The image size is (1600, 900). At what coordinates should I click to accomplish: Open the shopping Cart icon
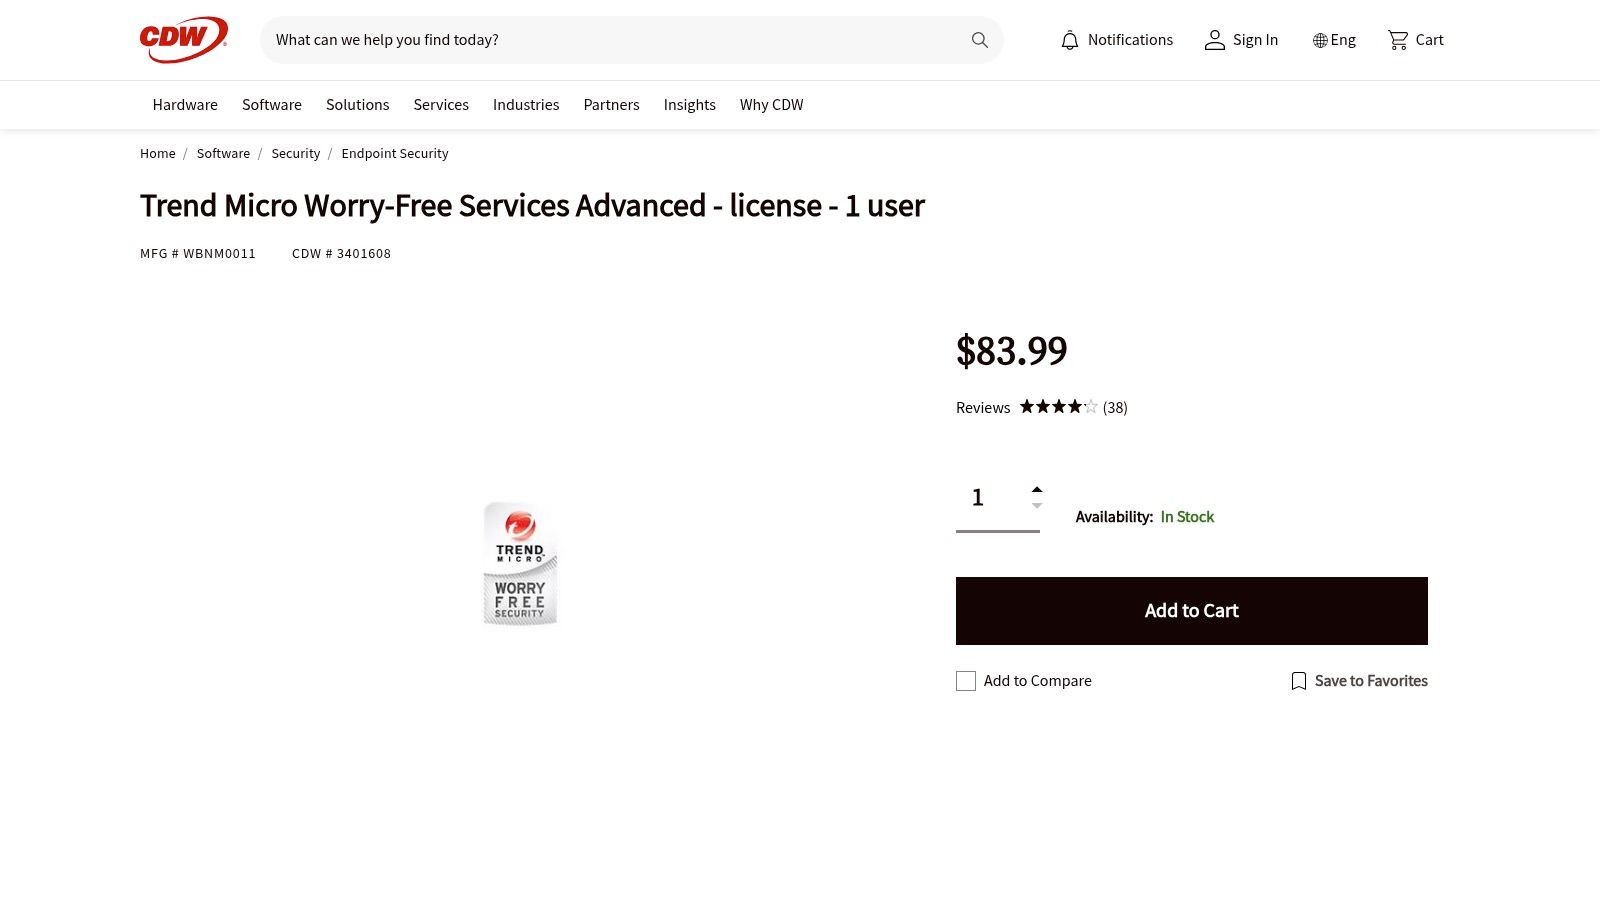(x=1399, y=39)
